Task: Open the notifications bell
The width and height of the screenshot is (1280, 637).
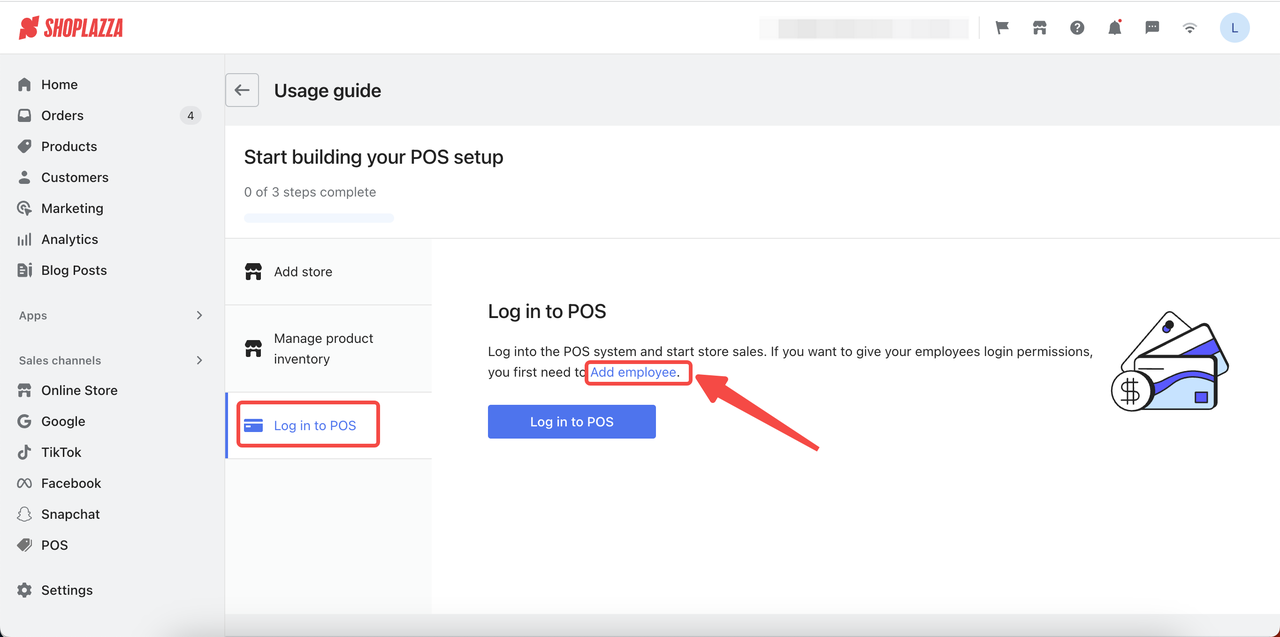Action: [1115, 28]
